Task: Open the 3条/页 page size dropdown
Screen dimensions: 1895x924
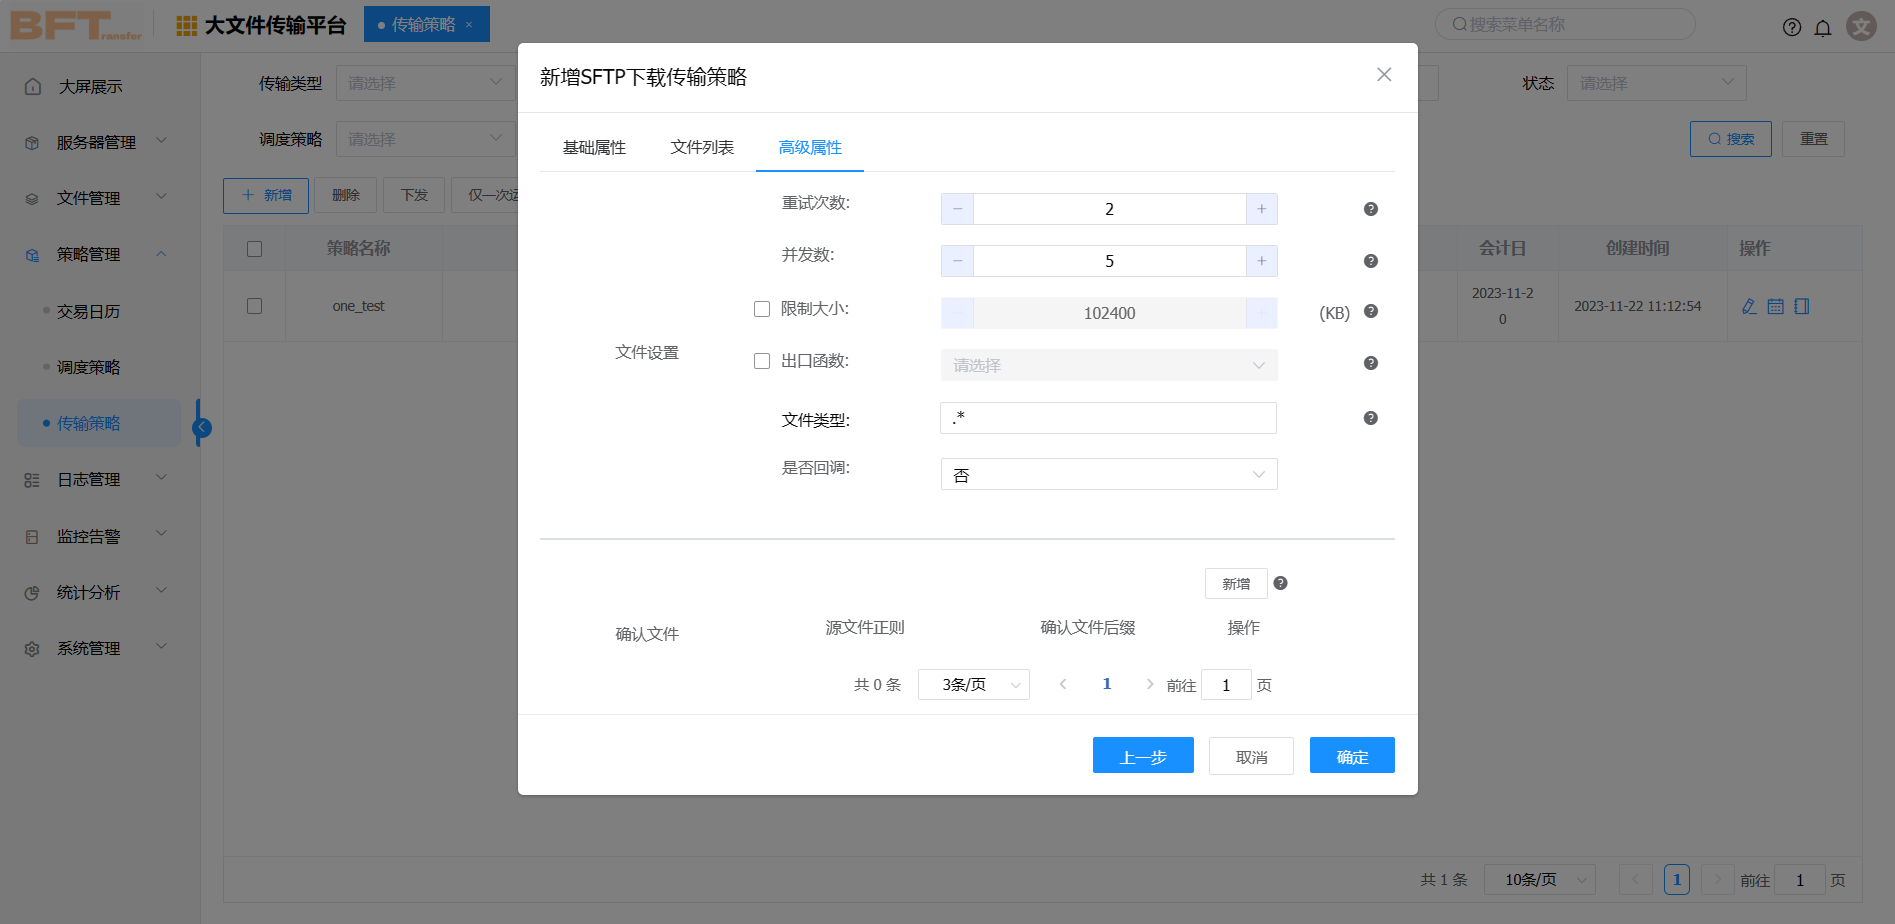Action: 972,684
